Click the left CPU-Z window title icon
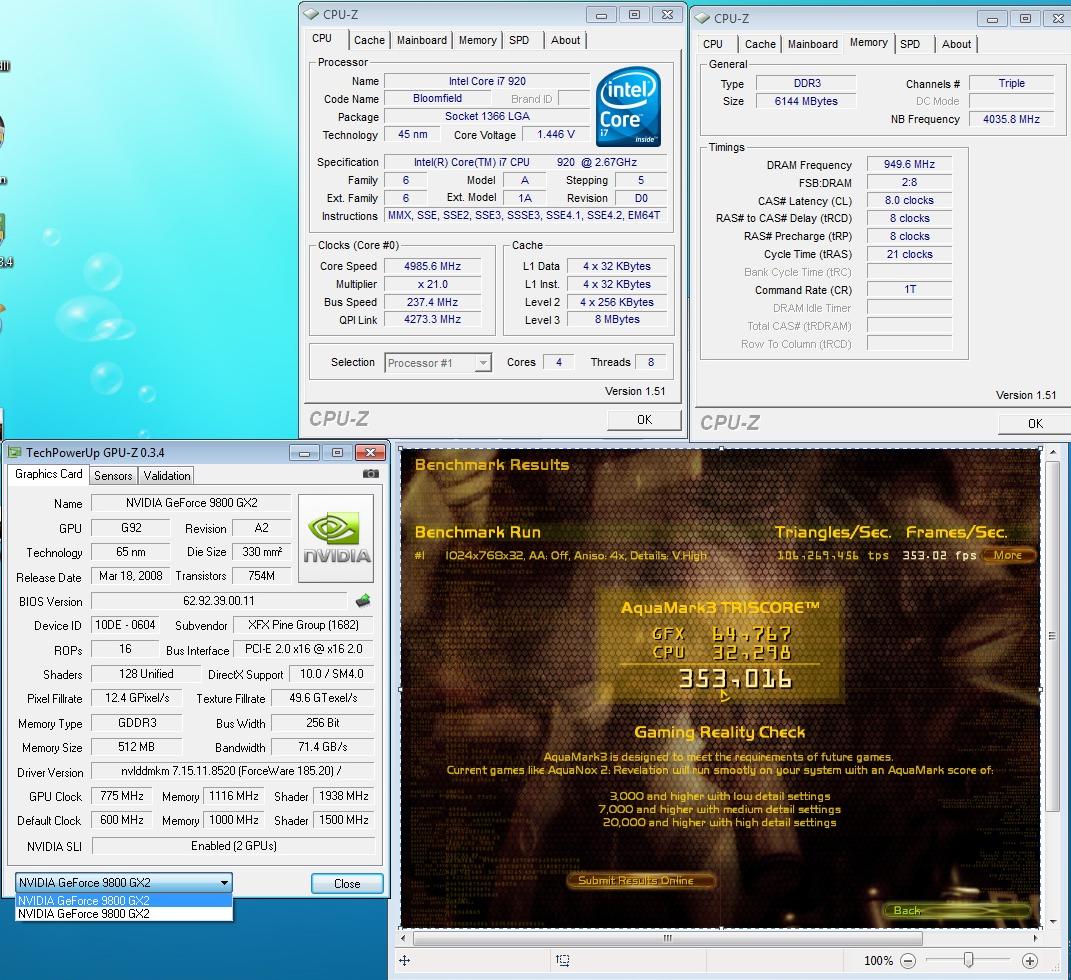 pyautogui.click(x=311, y=14)
